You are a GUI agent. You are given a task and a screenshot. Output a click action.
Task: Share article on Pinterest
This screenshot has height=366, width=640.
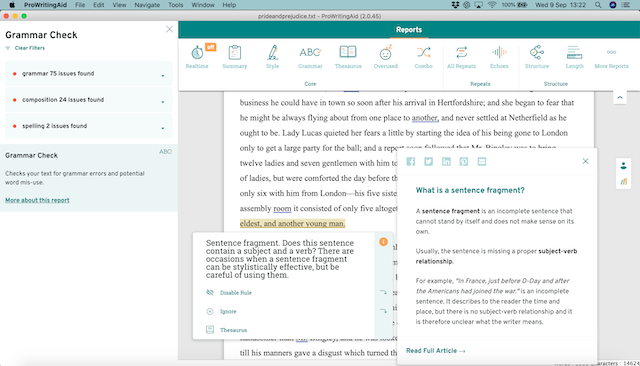pyautogui.click(x=464, y=162)
